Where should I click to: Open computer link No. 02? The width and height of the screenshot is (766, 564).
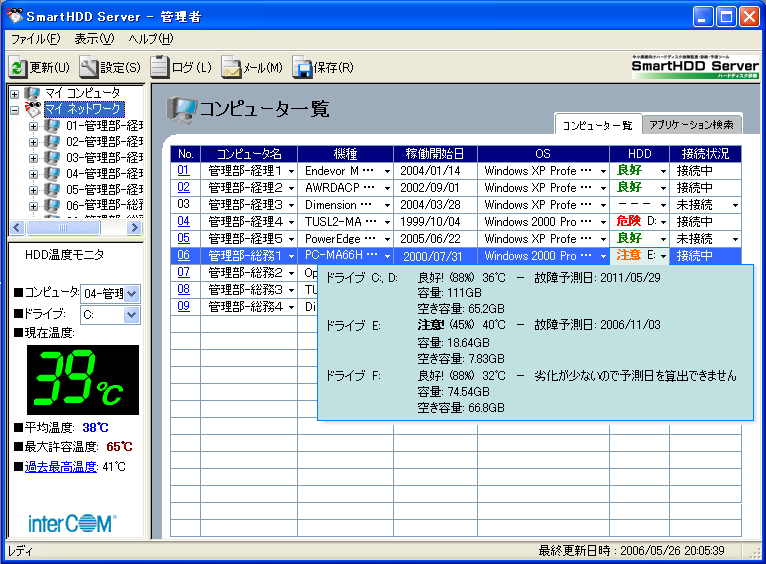[x=183, y=187]
